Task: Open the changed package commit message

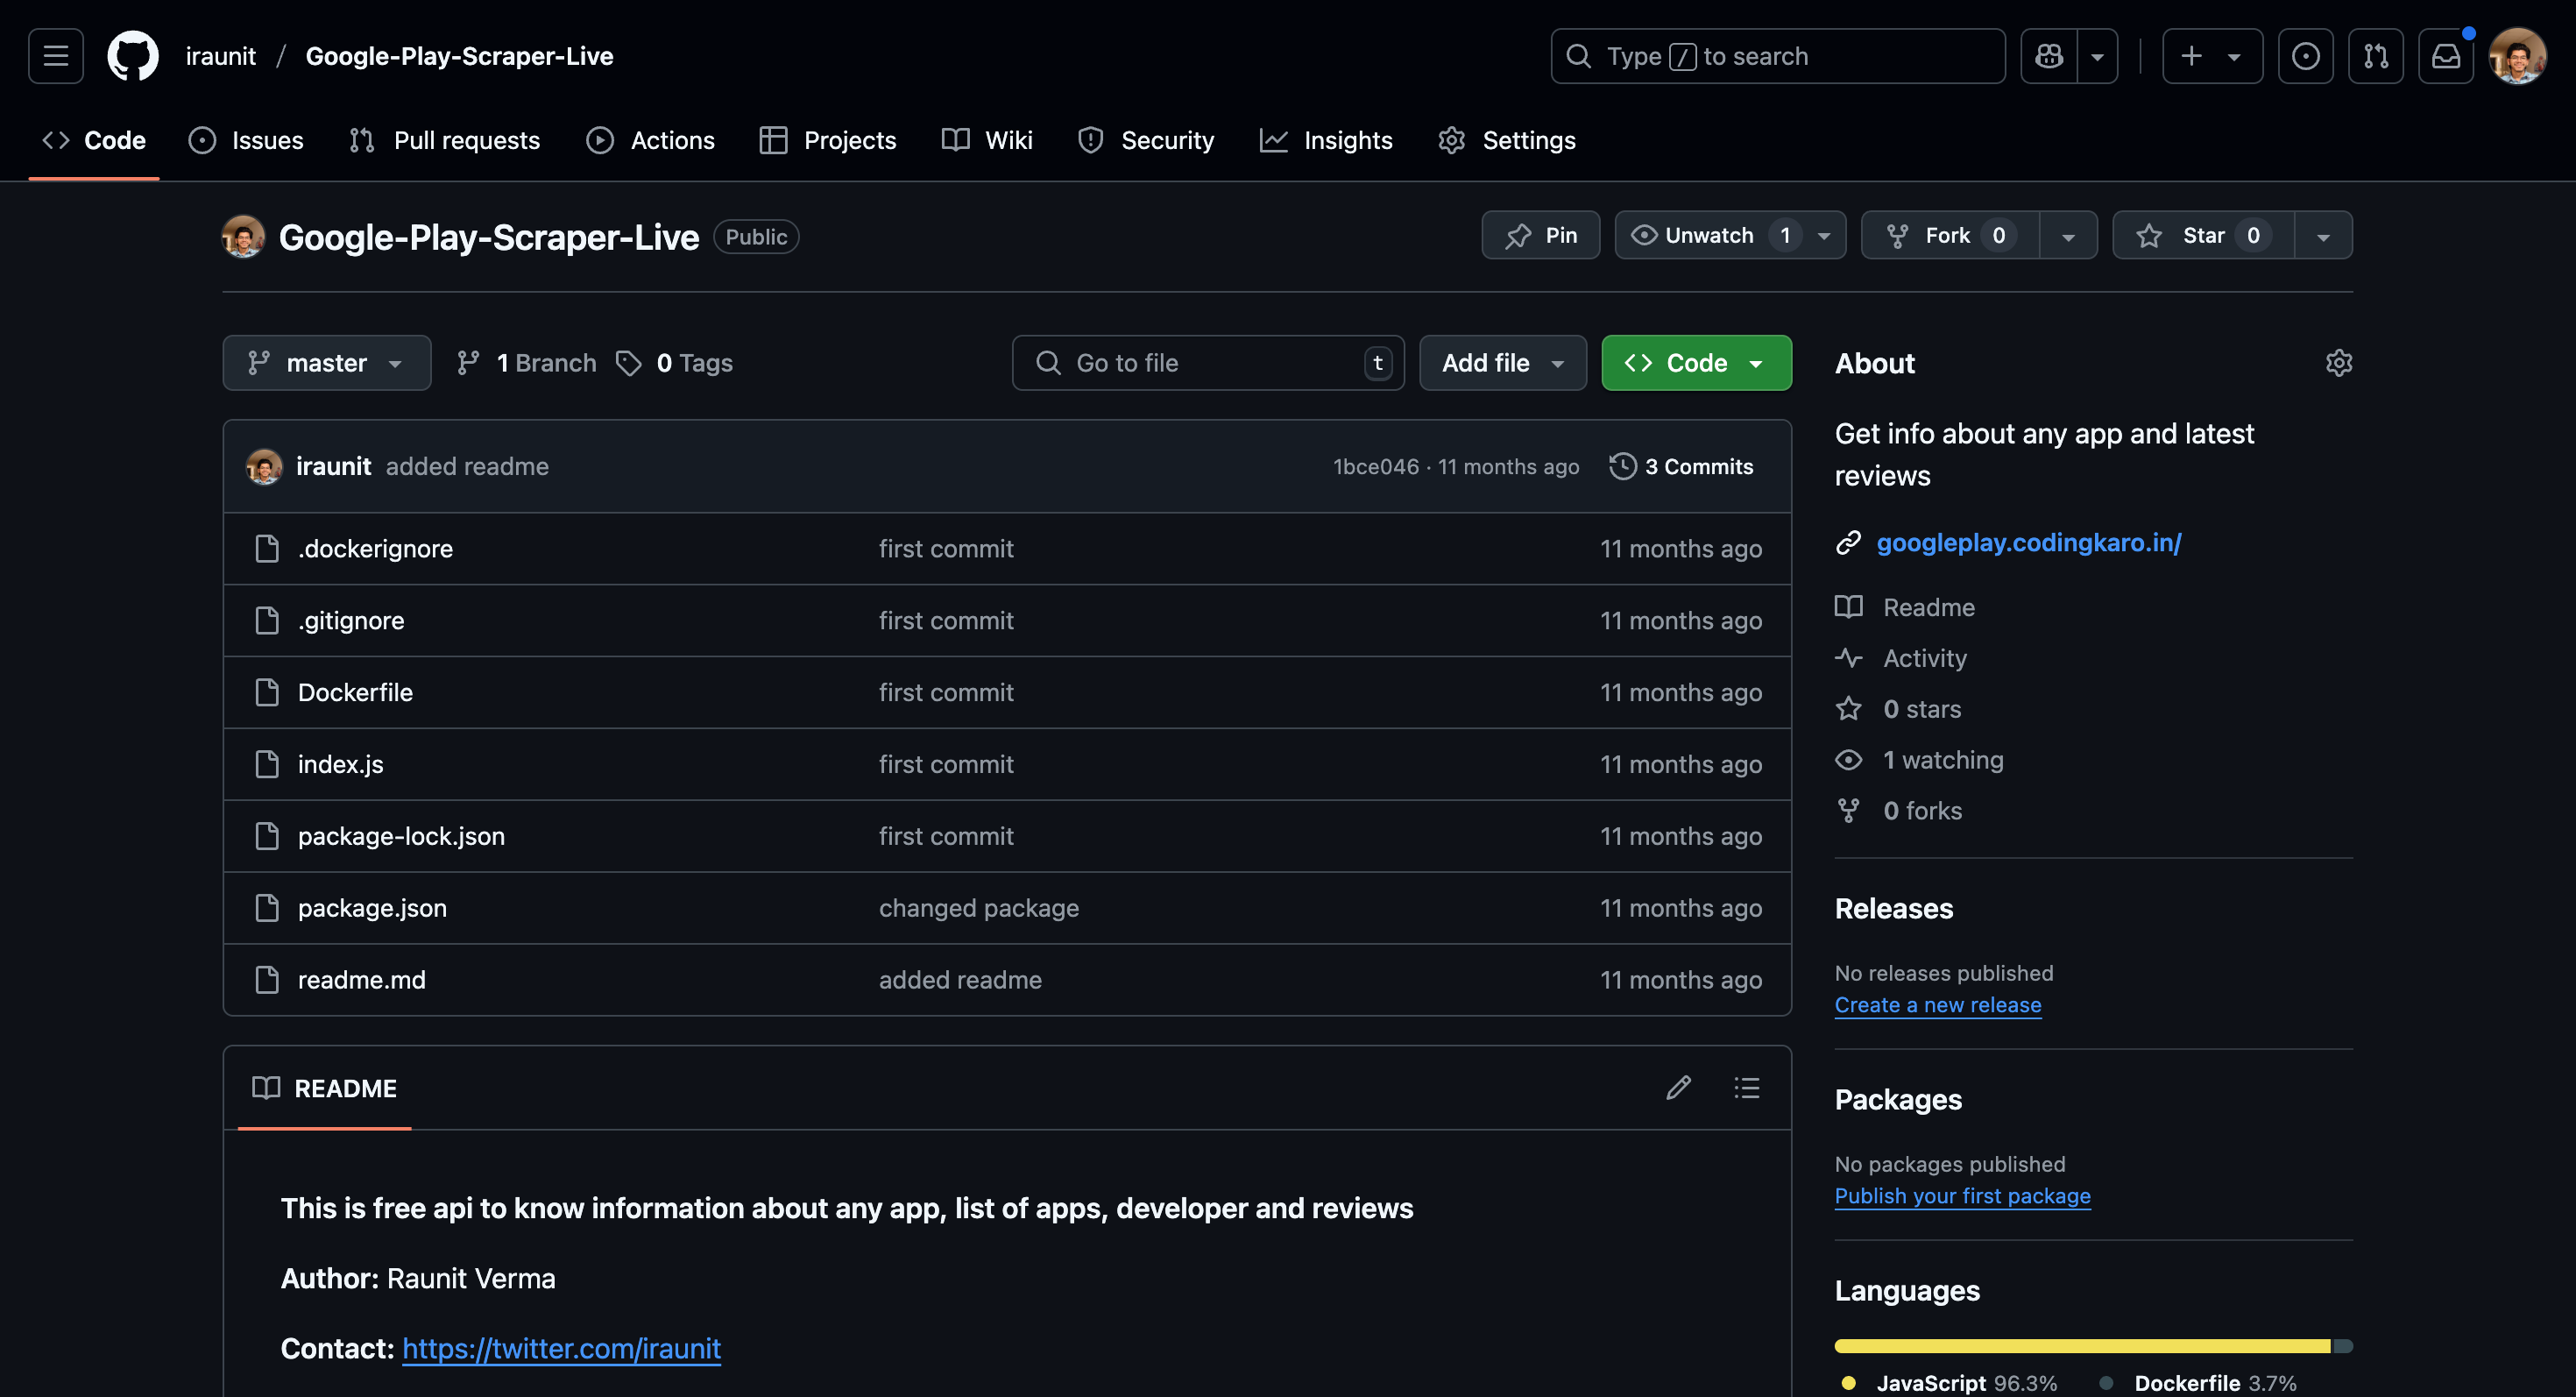Action: (978, 909)
